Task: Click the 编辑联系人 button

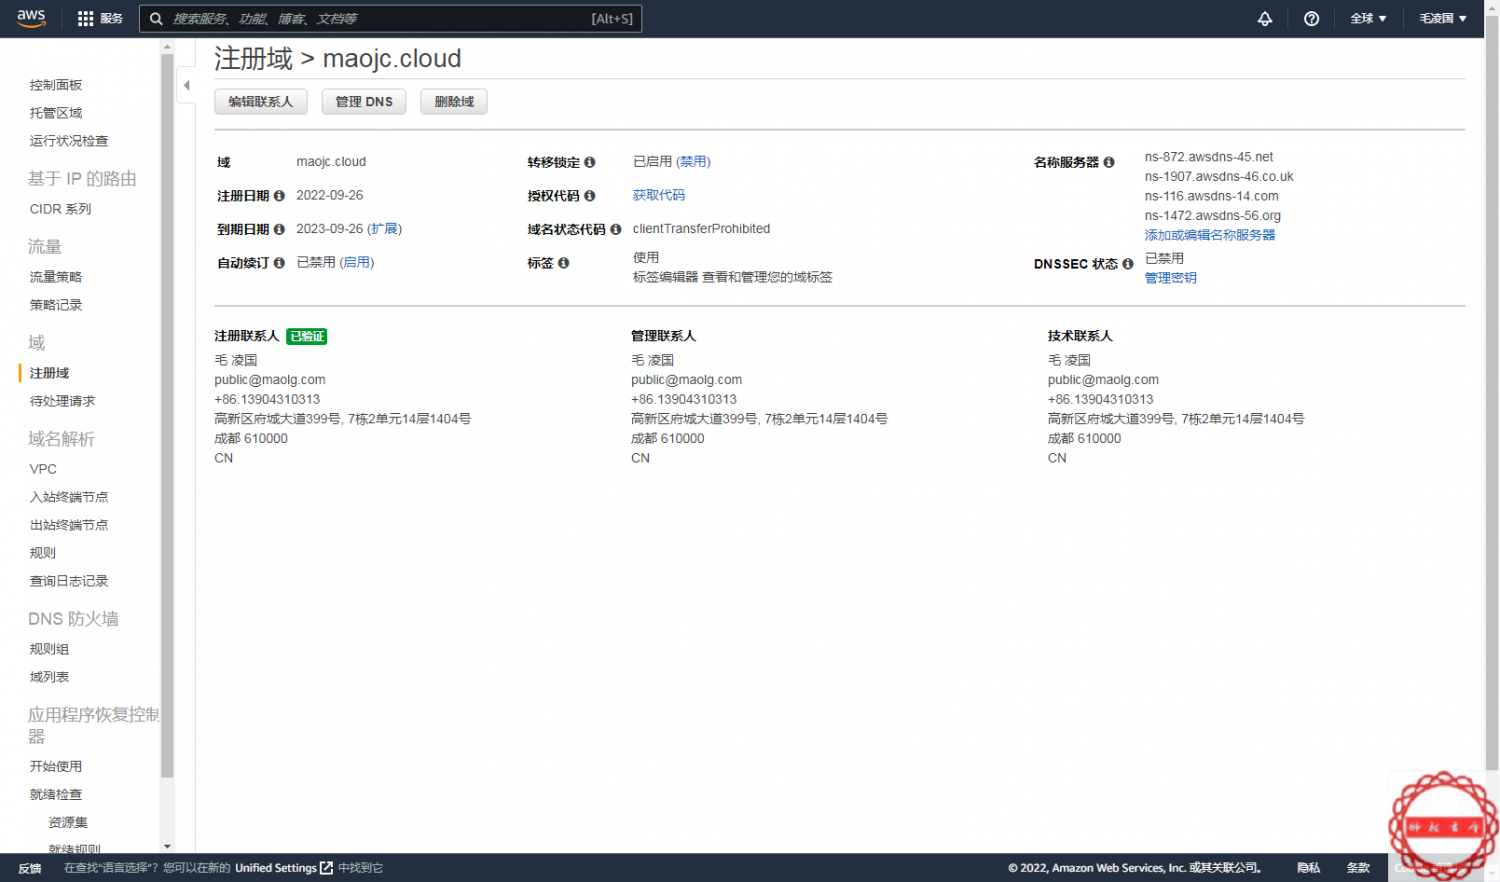Action: click(261, 102)
